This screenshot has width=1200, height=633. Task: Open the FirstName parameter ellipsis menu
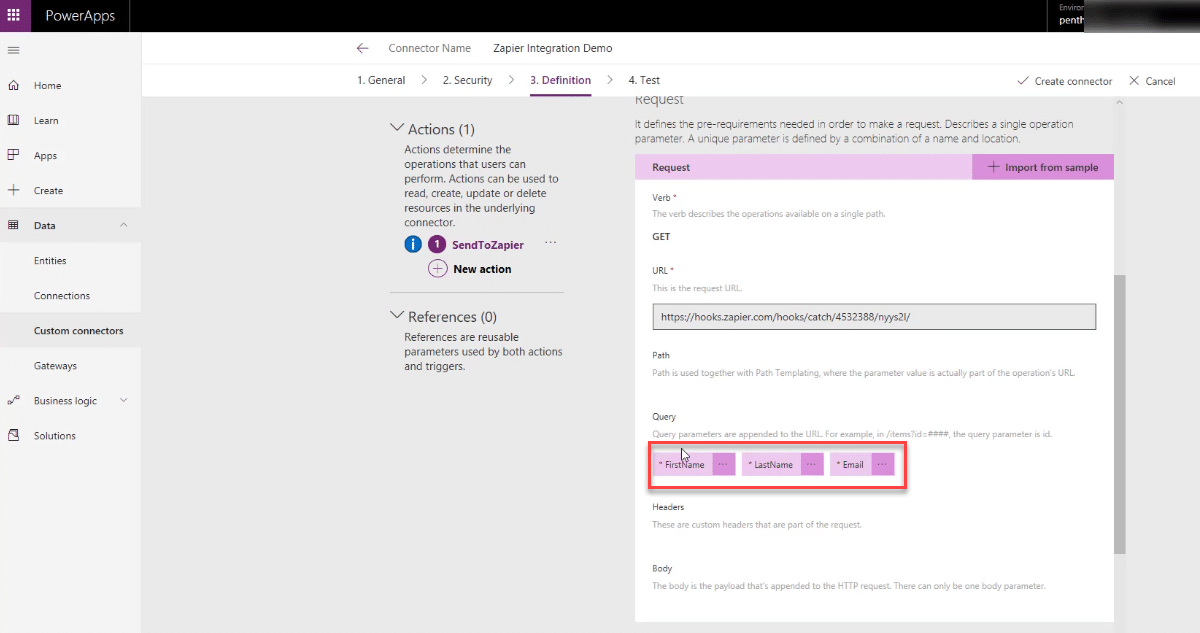(723, 465)
